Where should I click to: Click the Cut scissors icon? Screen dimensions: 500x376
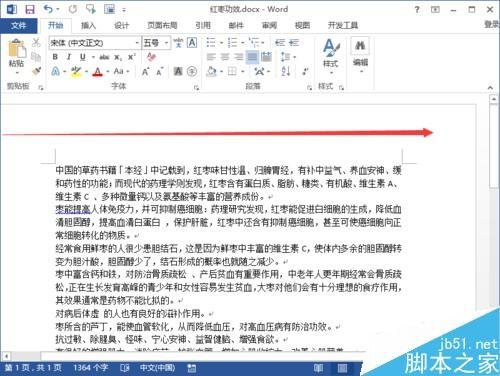36,42
